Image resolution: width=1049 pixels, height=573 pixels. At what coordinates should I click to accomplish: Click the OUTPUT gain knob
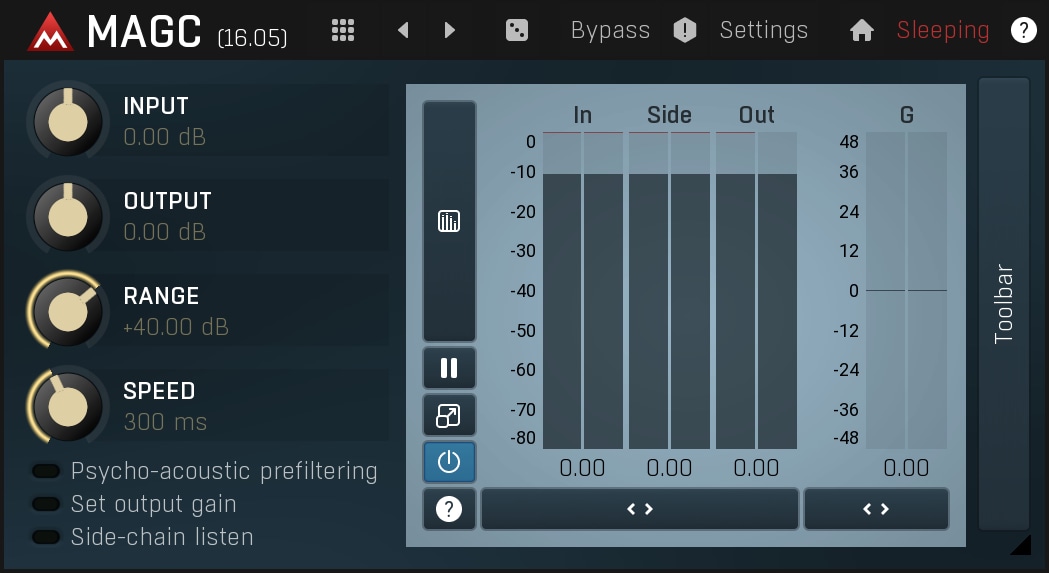click(68, 216)
